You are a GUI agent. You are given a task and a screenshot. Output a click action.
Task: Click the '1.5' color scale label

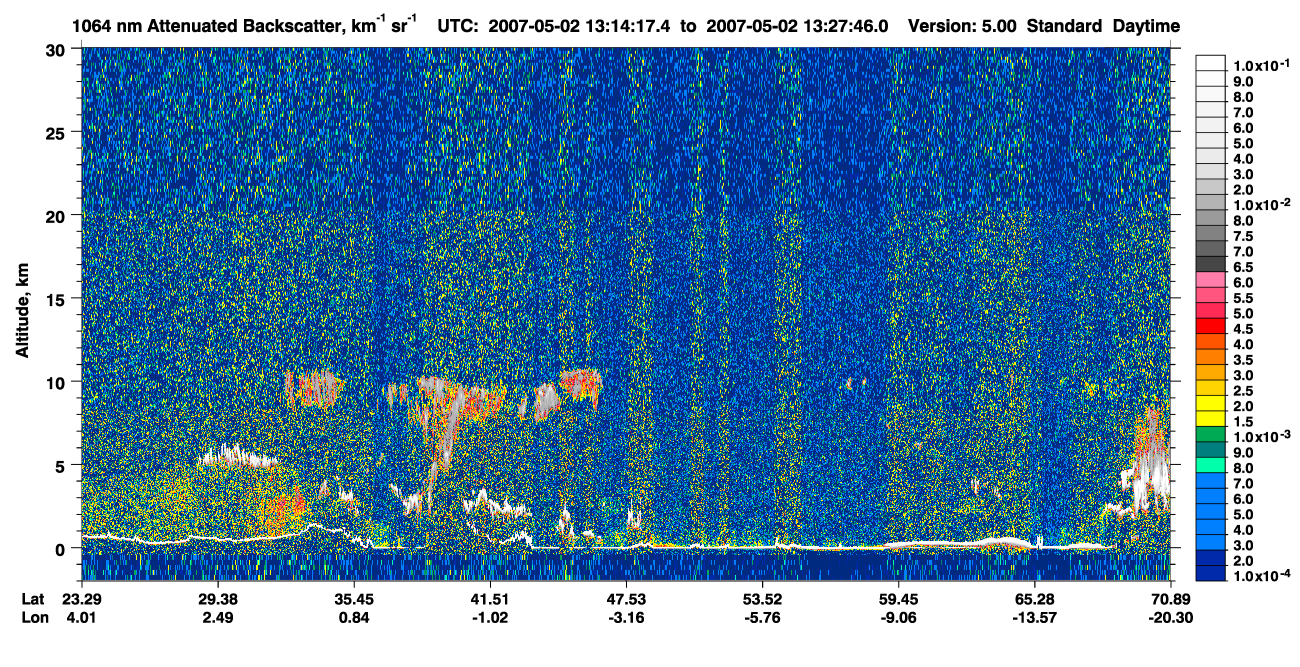tap(1243, 422)
